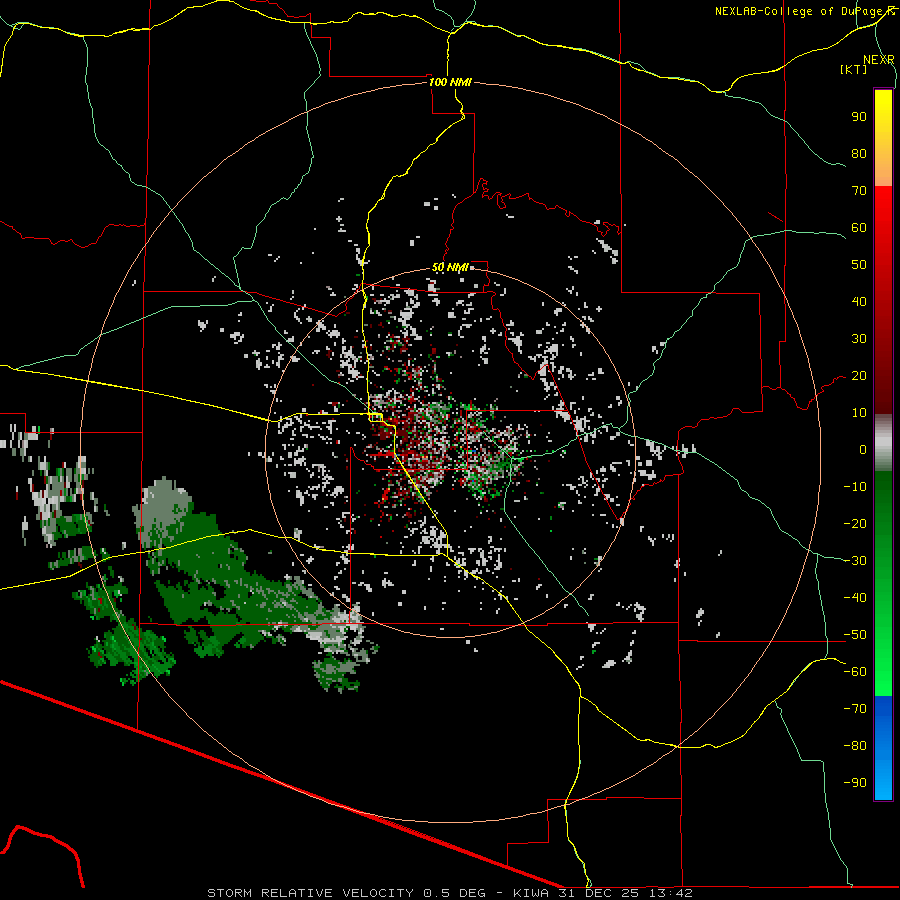The width and height of the screenshot is (900, 900).
Task: Click the 20 value on velocity scale
Action: 859,376
